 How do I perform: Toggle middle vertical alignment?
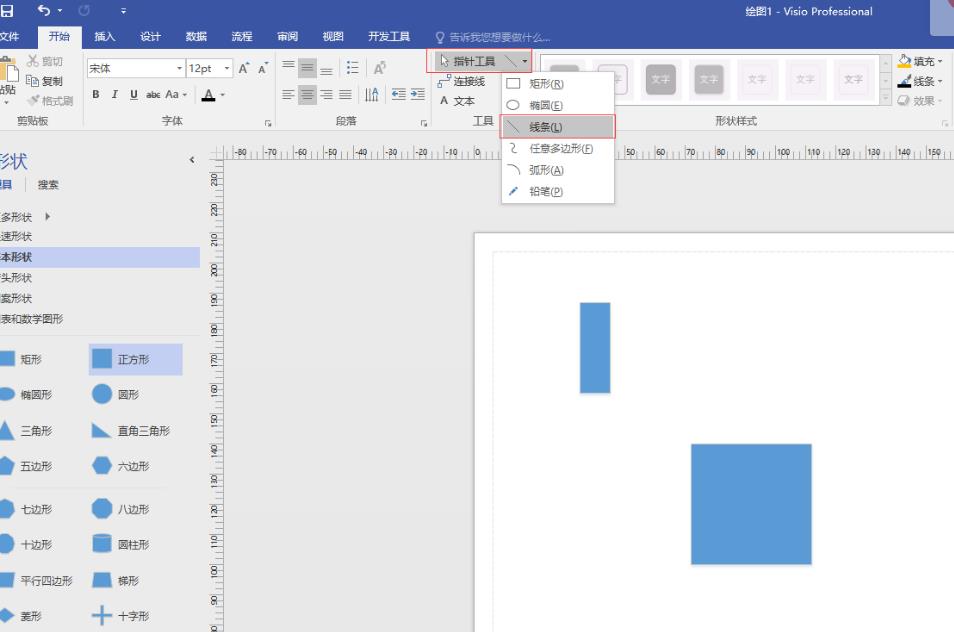point(308,68)
